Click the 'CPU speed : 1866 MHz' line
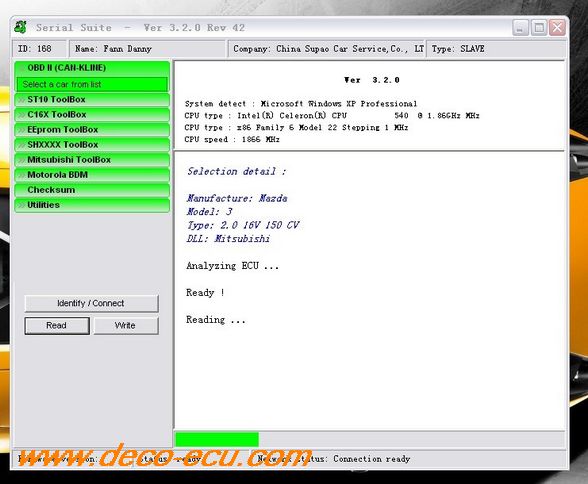 pyautogui.click(x=232, y=139)
